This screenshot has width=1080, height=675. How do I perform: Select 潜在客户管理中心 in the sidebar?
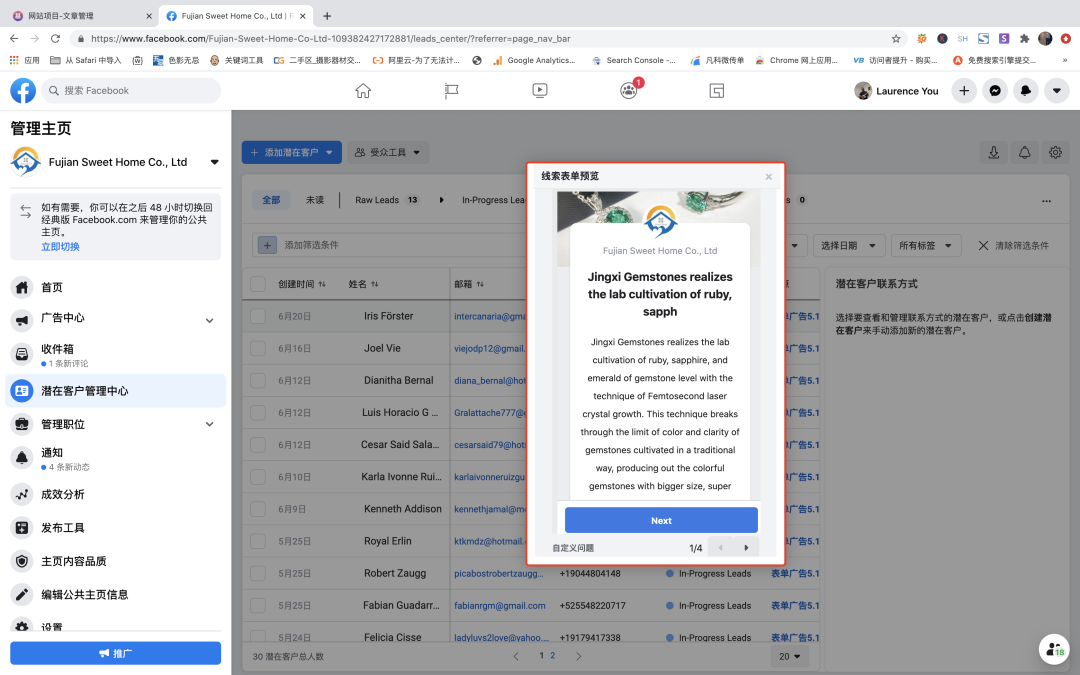point(116,391)
